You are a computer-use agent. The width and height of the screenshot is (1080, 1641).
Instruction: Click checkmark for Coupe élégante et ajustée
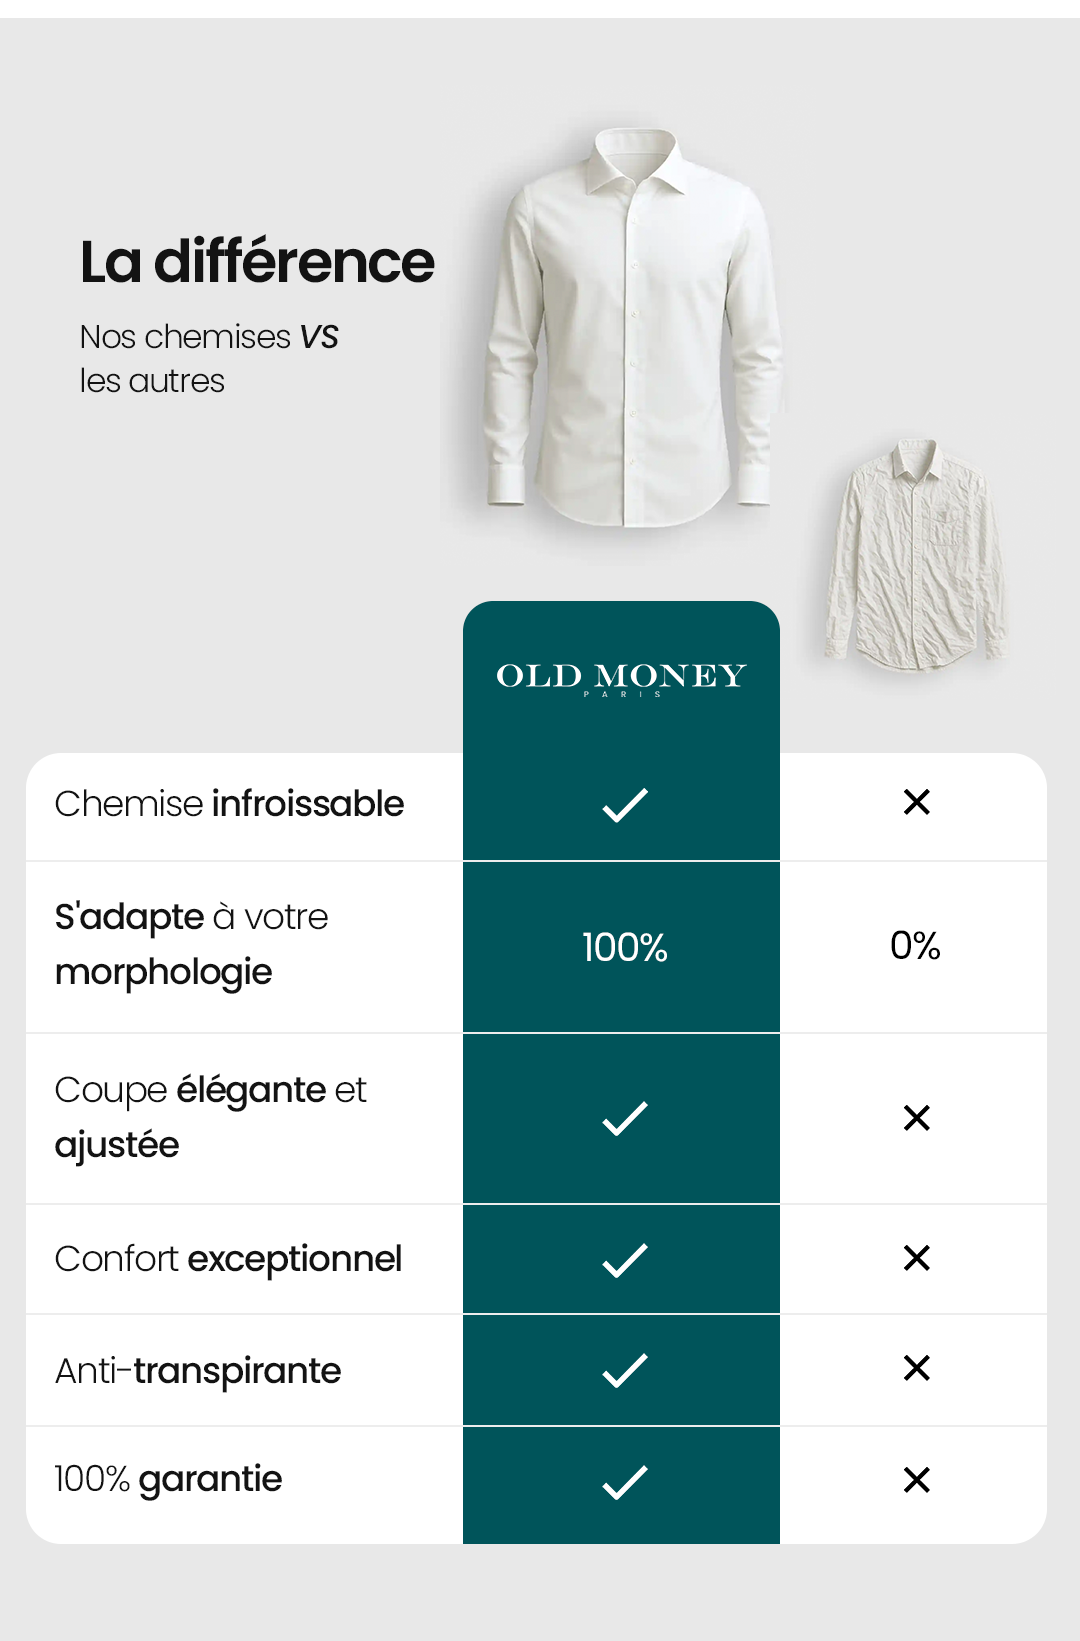point(625,1118)
